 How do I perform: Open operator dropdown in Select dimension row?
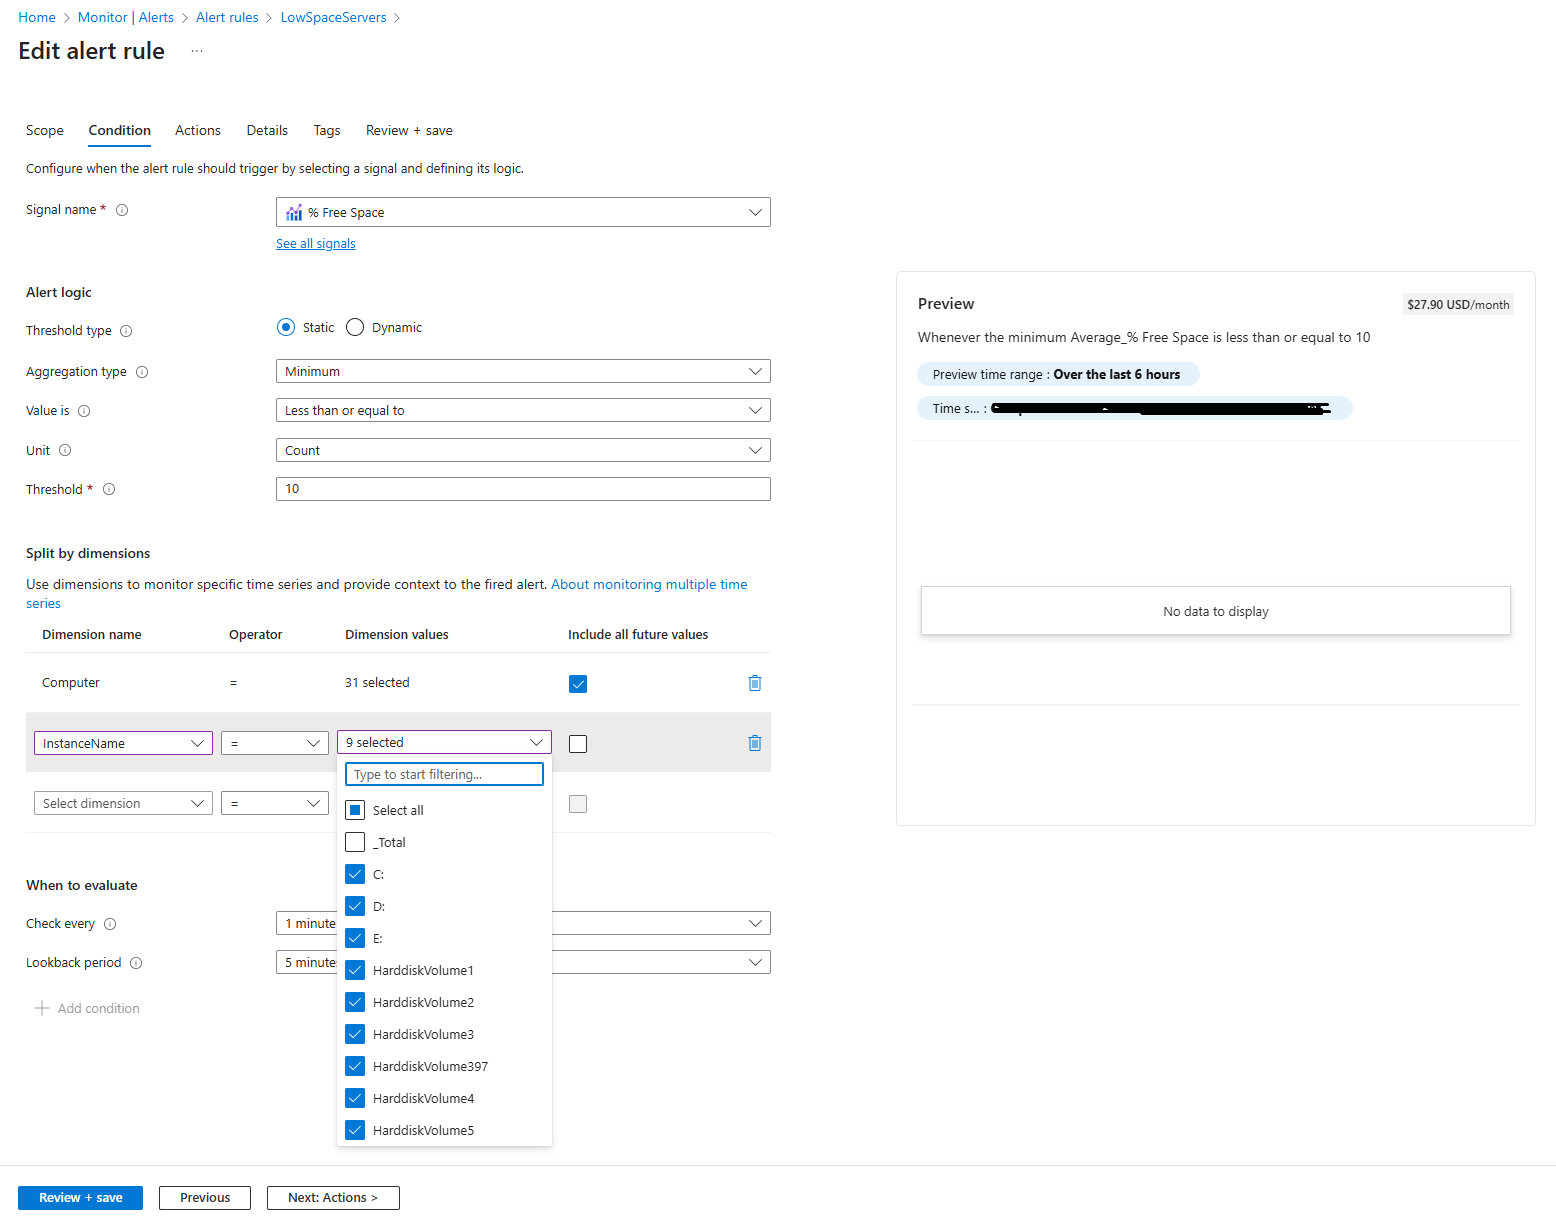(275, 803)
